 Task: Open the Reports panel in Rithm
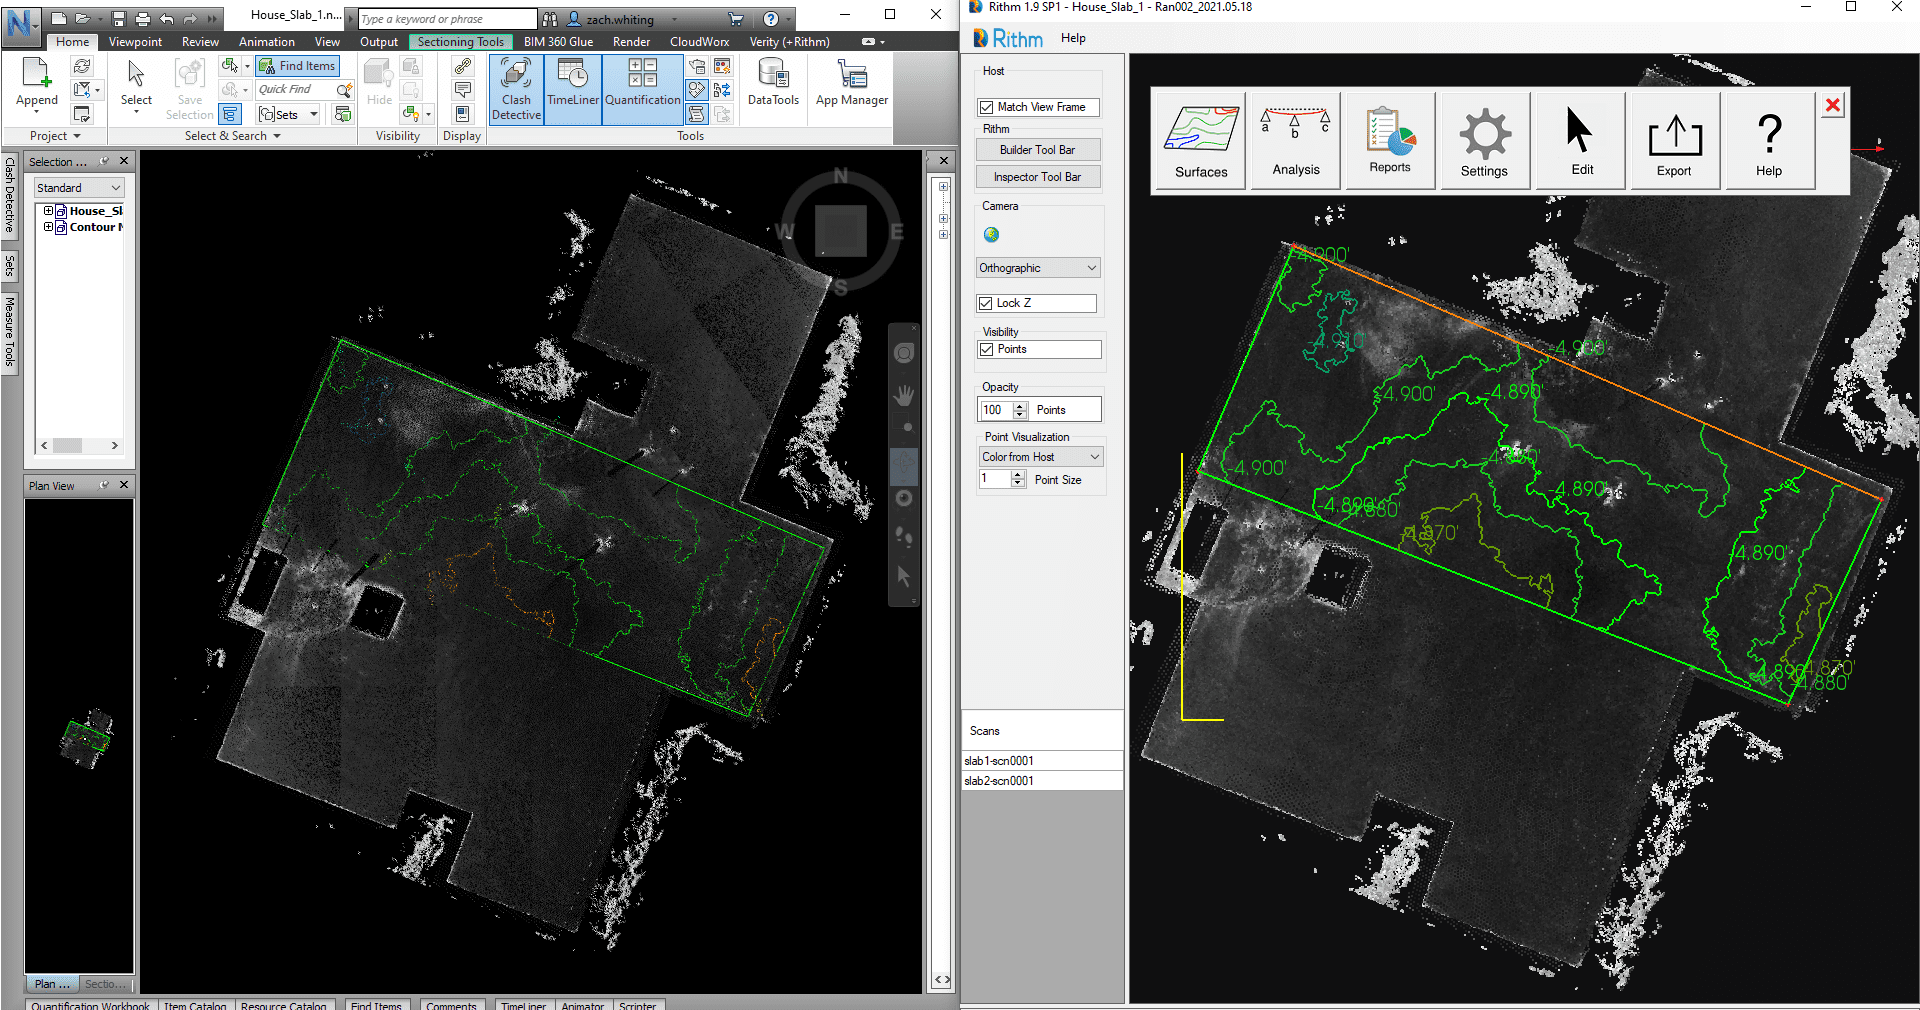tap(1389, 140)
